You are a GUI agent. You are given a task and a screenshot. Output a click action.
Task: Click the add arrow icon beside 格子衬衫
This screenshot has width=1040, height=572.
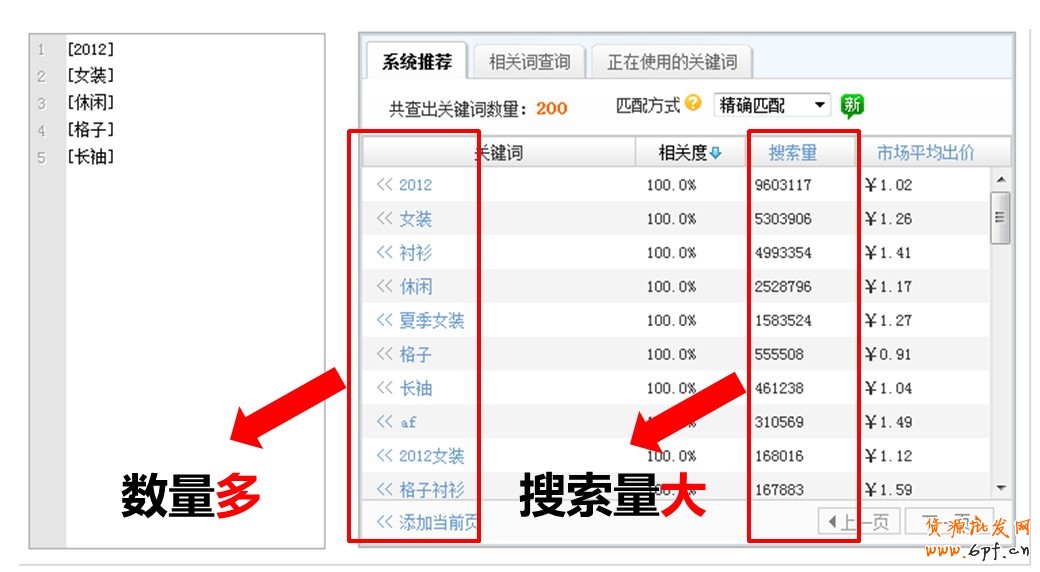click(x=385, y=490)
